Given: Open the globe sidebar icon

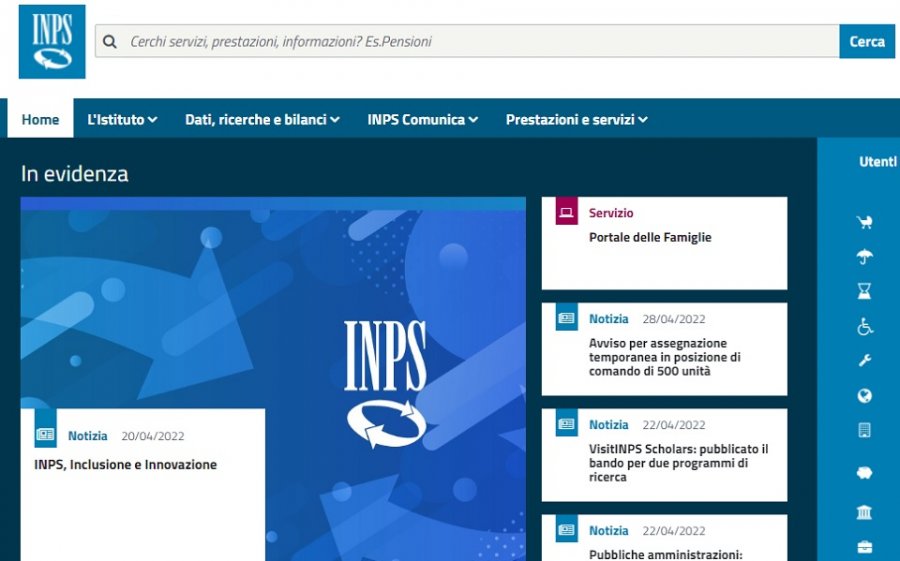Looking at the screenshot, I should [x=864, y=396].
